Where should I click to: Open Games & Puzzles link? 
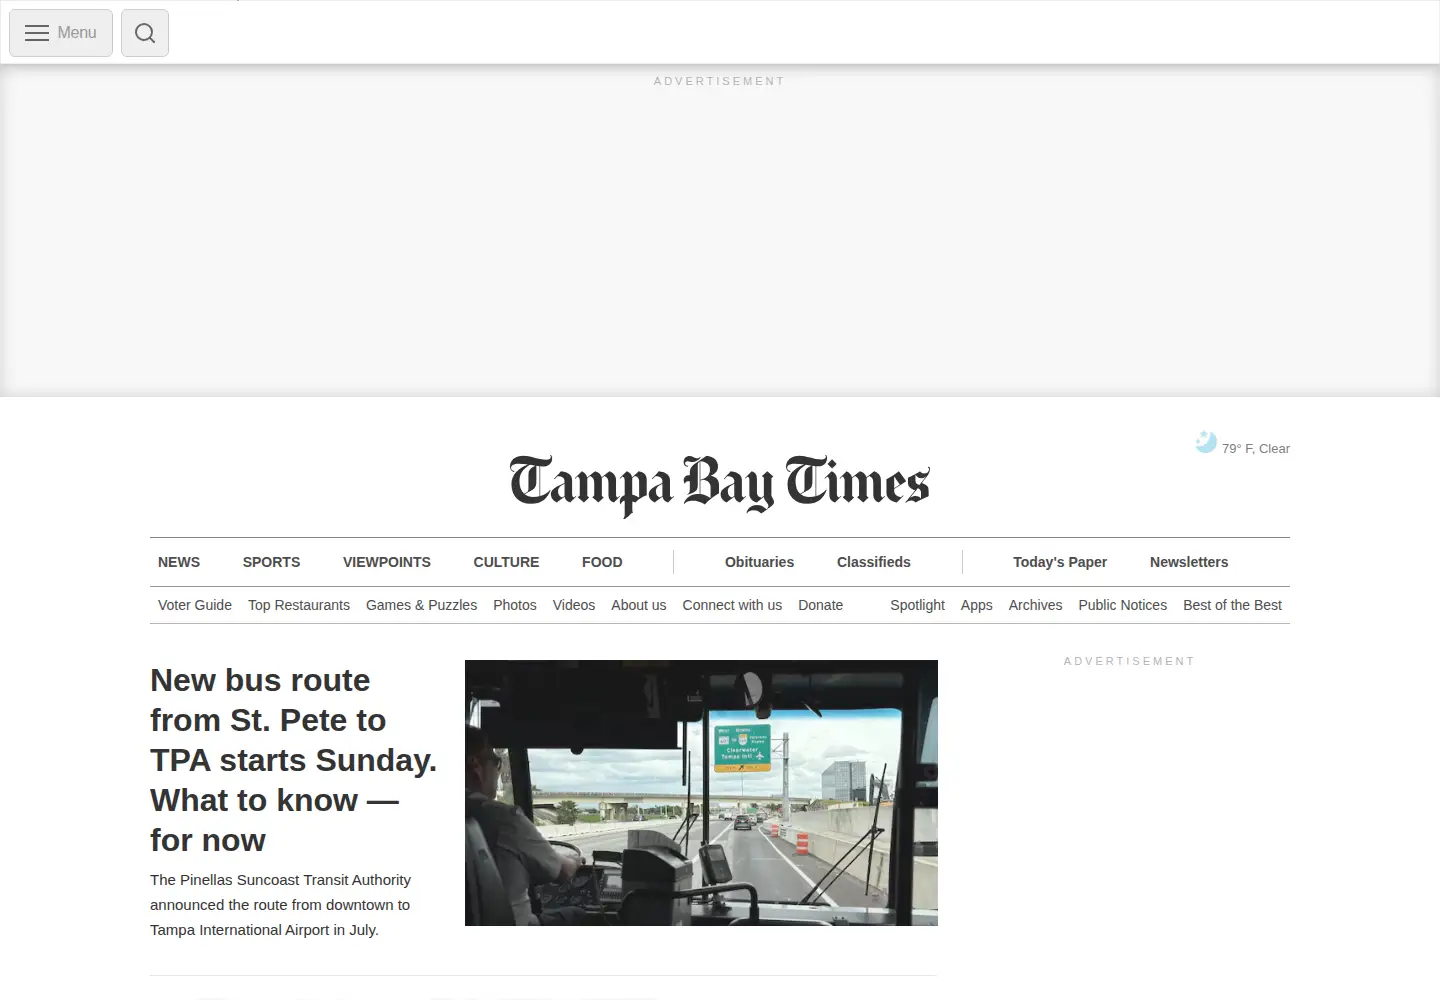click(421, 605)
